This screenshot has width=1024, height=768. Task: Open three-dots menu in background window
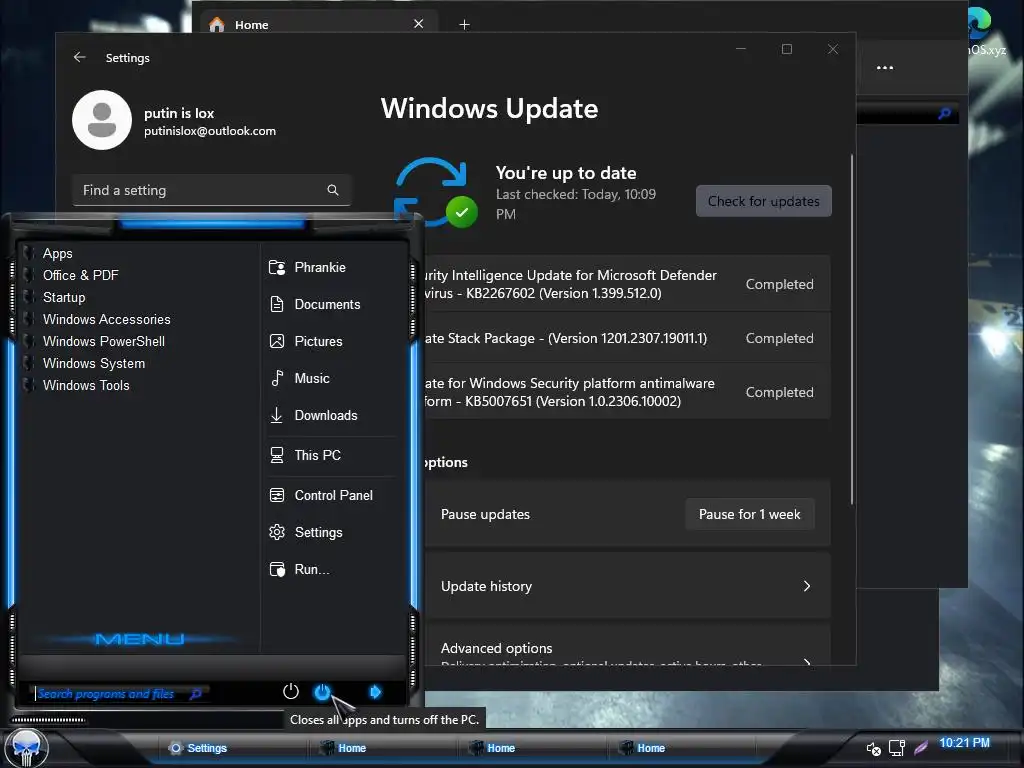[x=885, y=67]
